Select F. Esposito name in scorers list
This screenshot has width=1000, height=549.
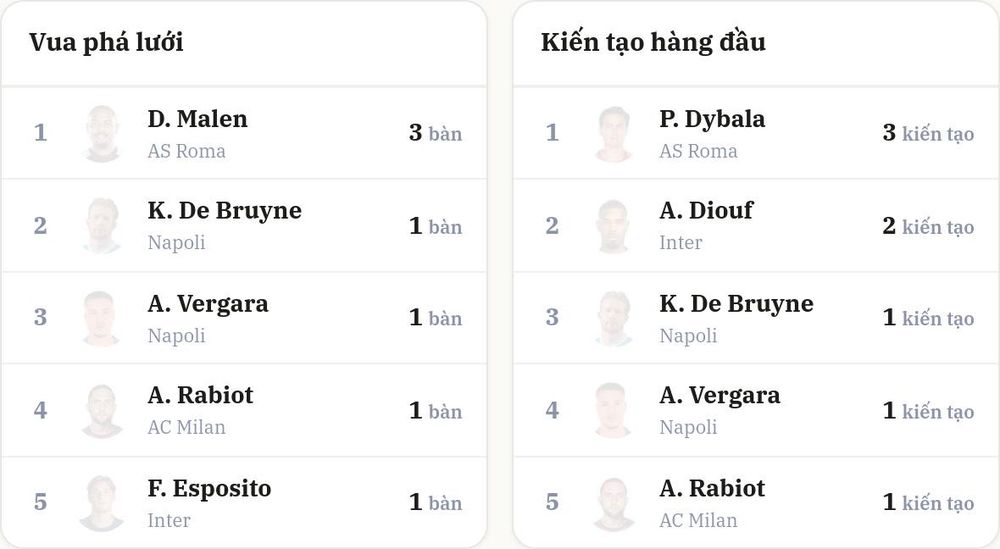click(209, 488)
